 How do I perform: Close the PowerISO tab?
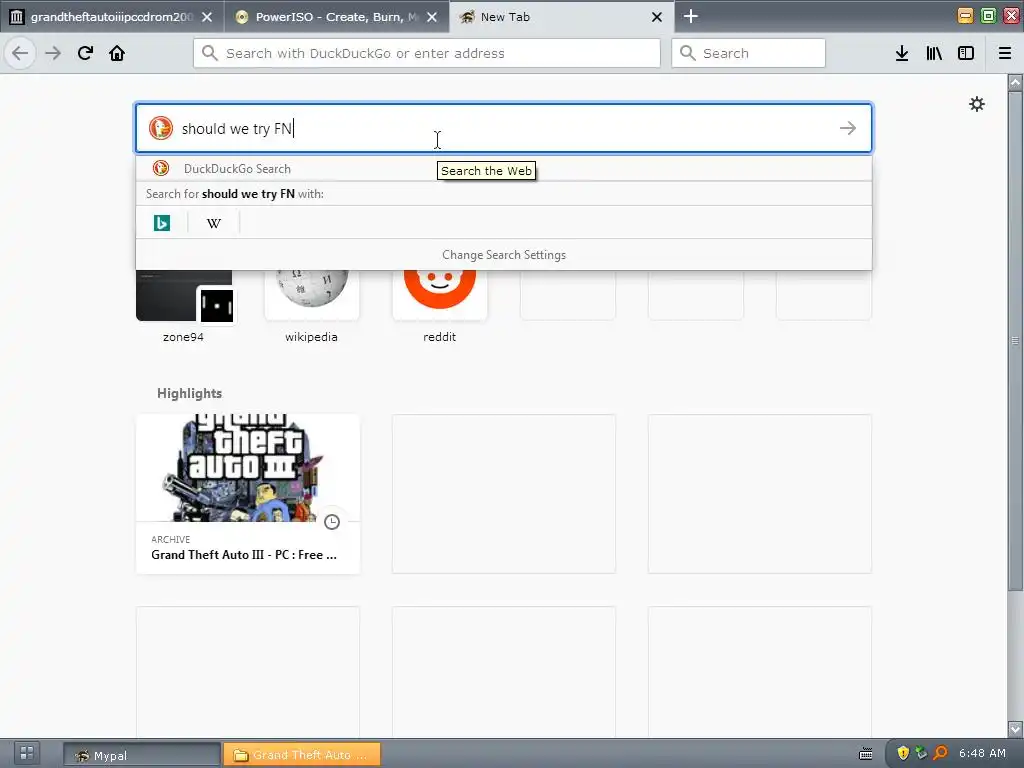[432, 17]
